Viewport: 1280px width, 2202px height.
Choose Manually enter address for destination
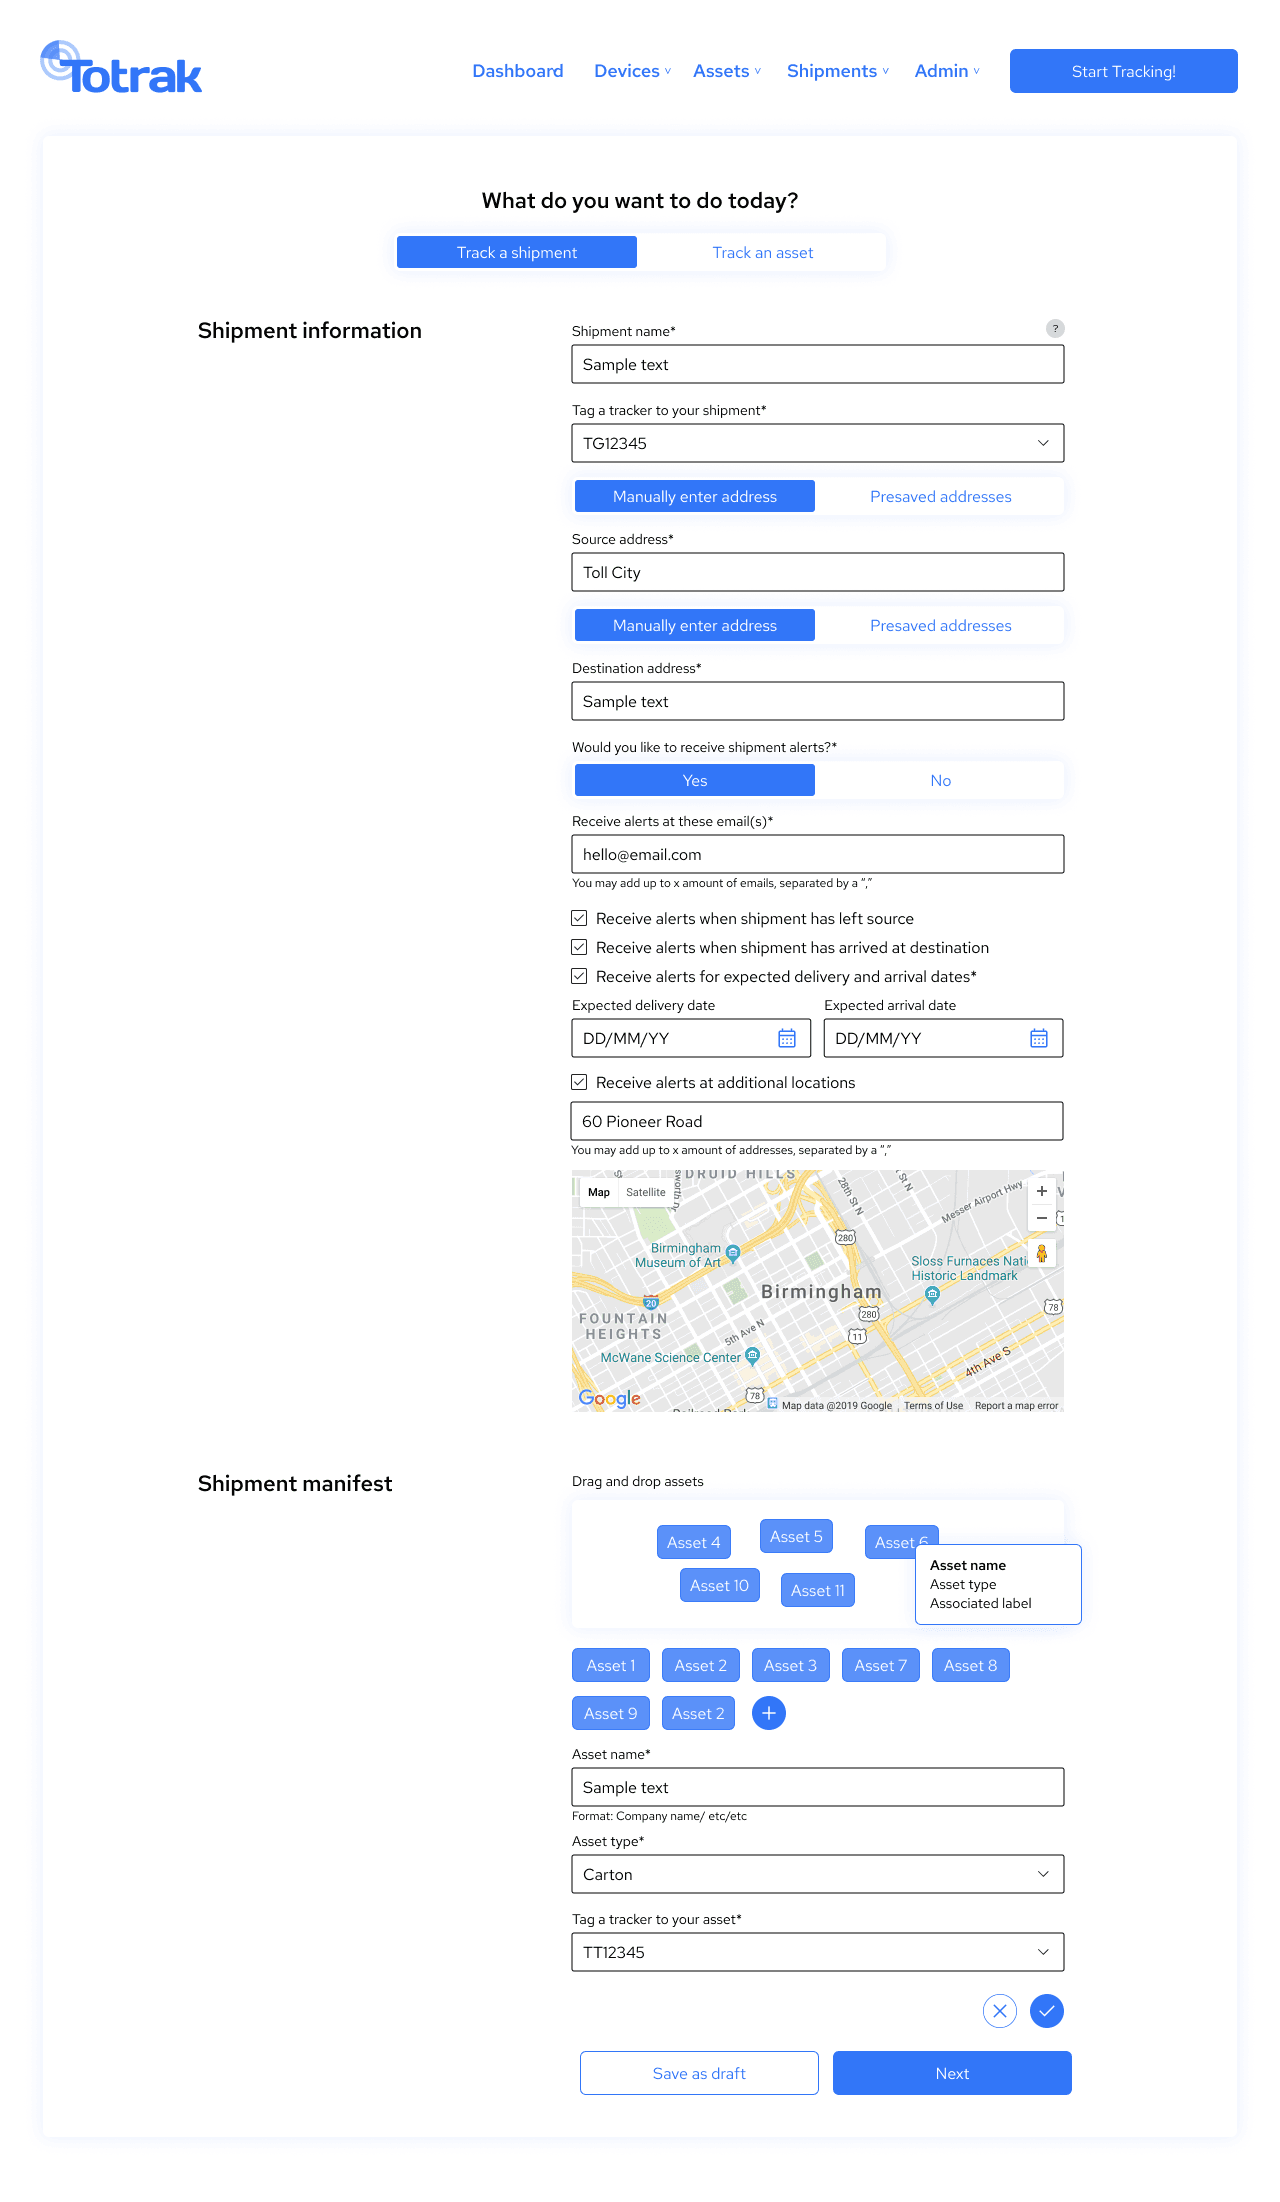point(695,625)
